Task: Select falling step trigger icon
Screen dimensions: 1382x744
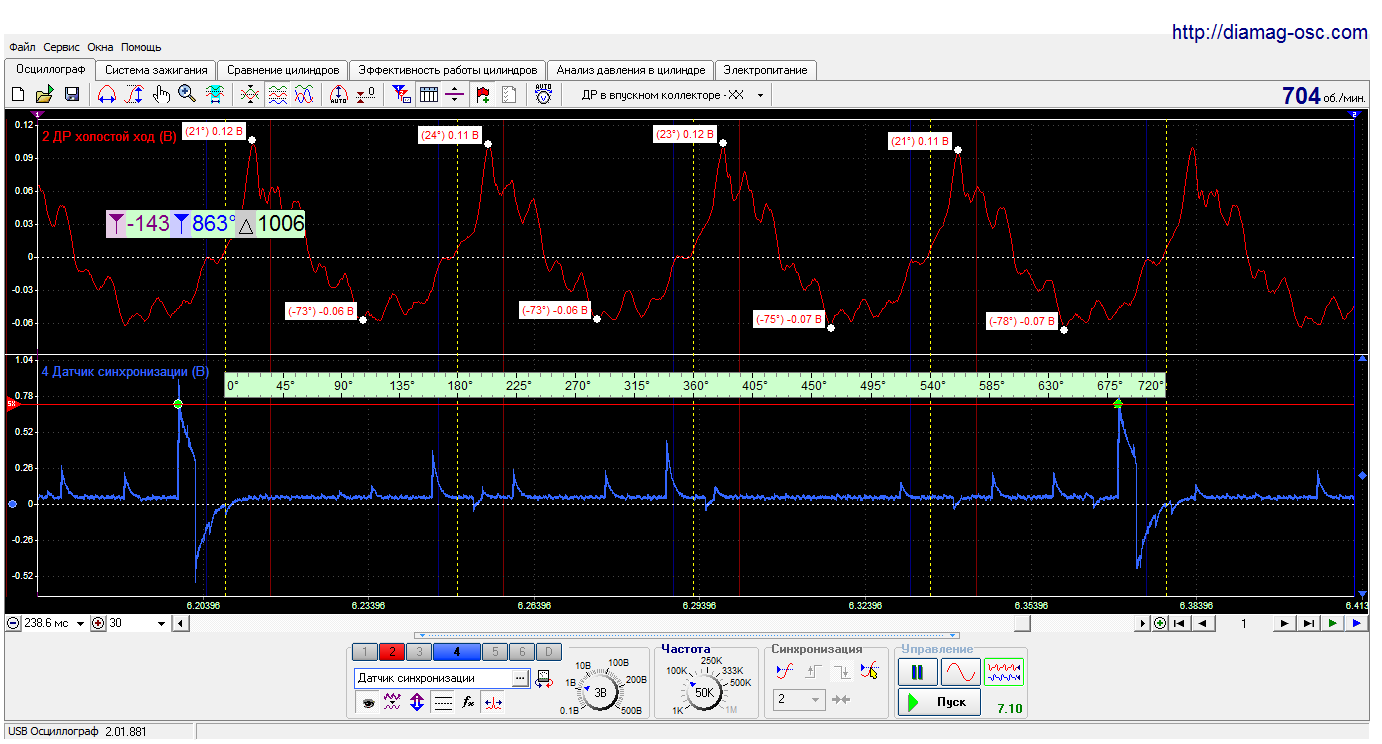Action: pyautogui.click(x=842, y=671)
